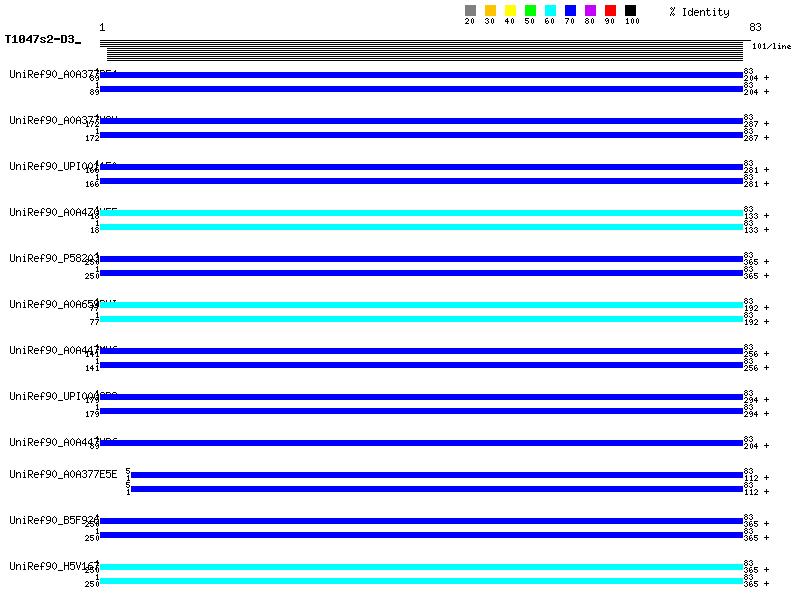Open the UniRef90_A0A377E5E hit label
This screenshot has height=600, width=800.
point(63,474)
